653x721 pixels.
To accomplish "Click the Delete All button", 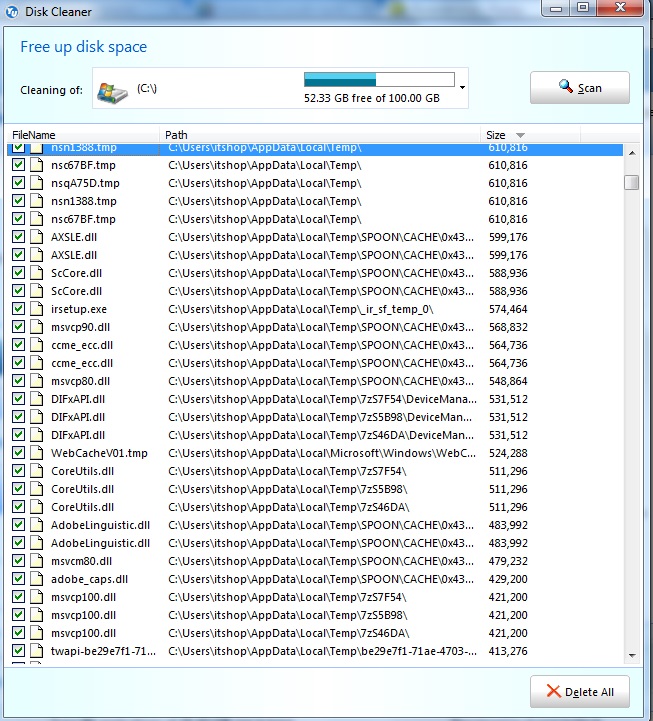I will point(580,692).
